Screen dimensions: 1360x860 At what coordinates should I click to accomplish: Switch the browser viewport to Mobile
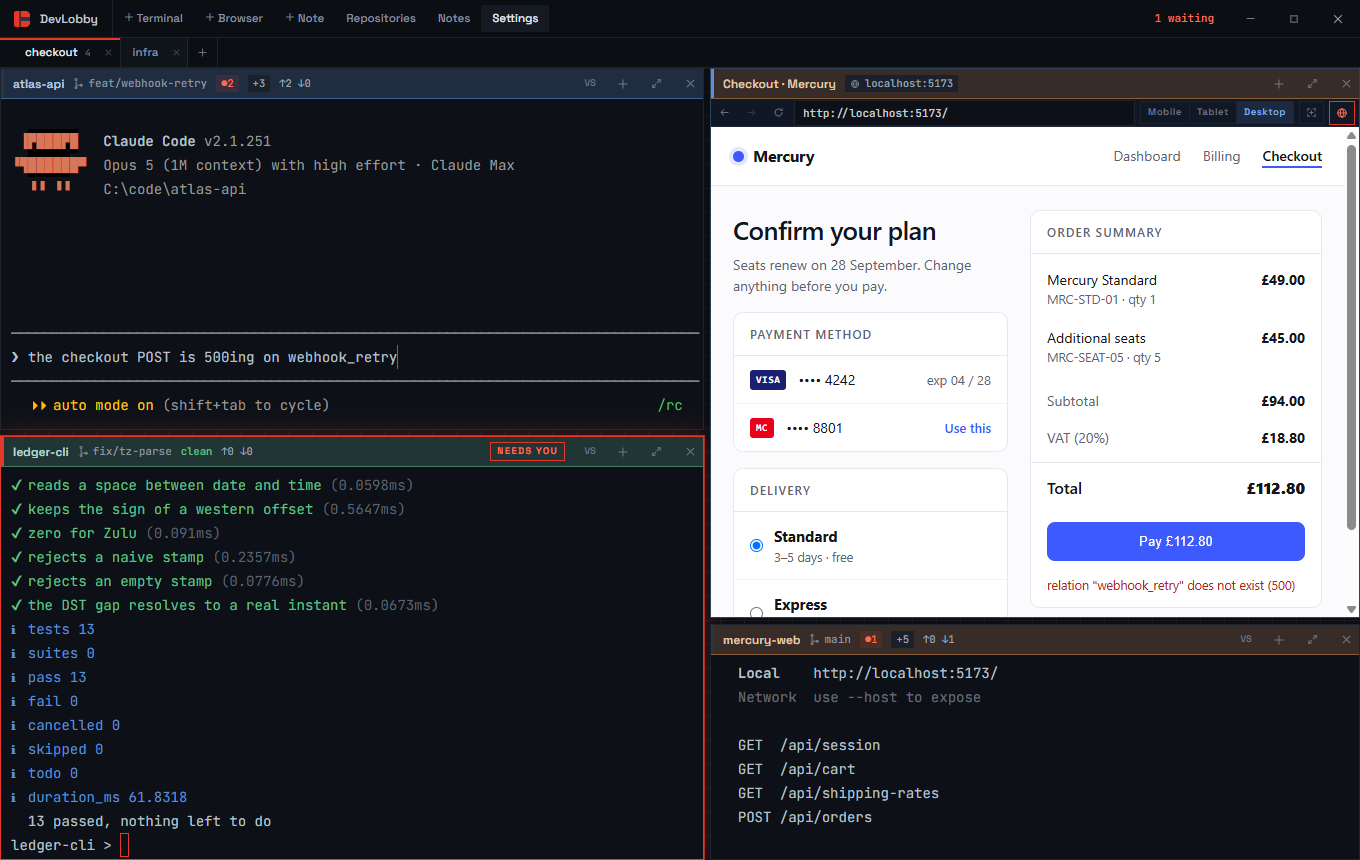point(1164,112)
